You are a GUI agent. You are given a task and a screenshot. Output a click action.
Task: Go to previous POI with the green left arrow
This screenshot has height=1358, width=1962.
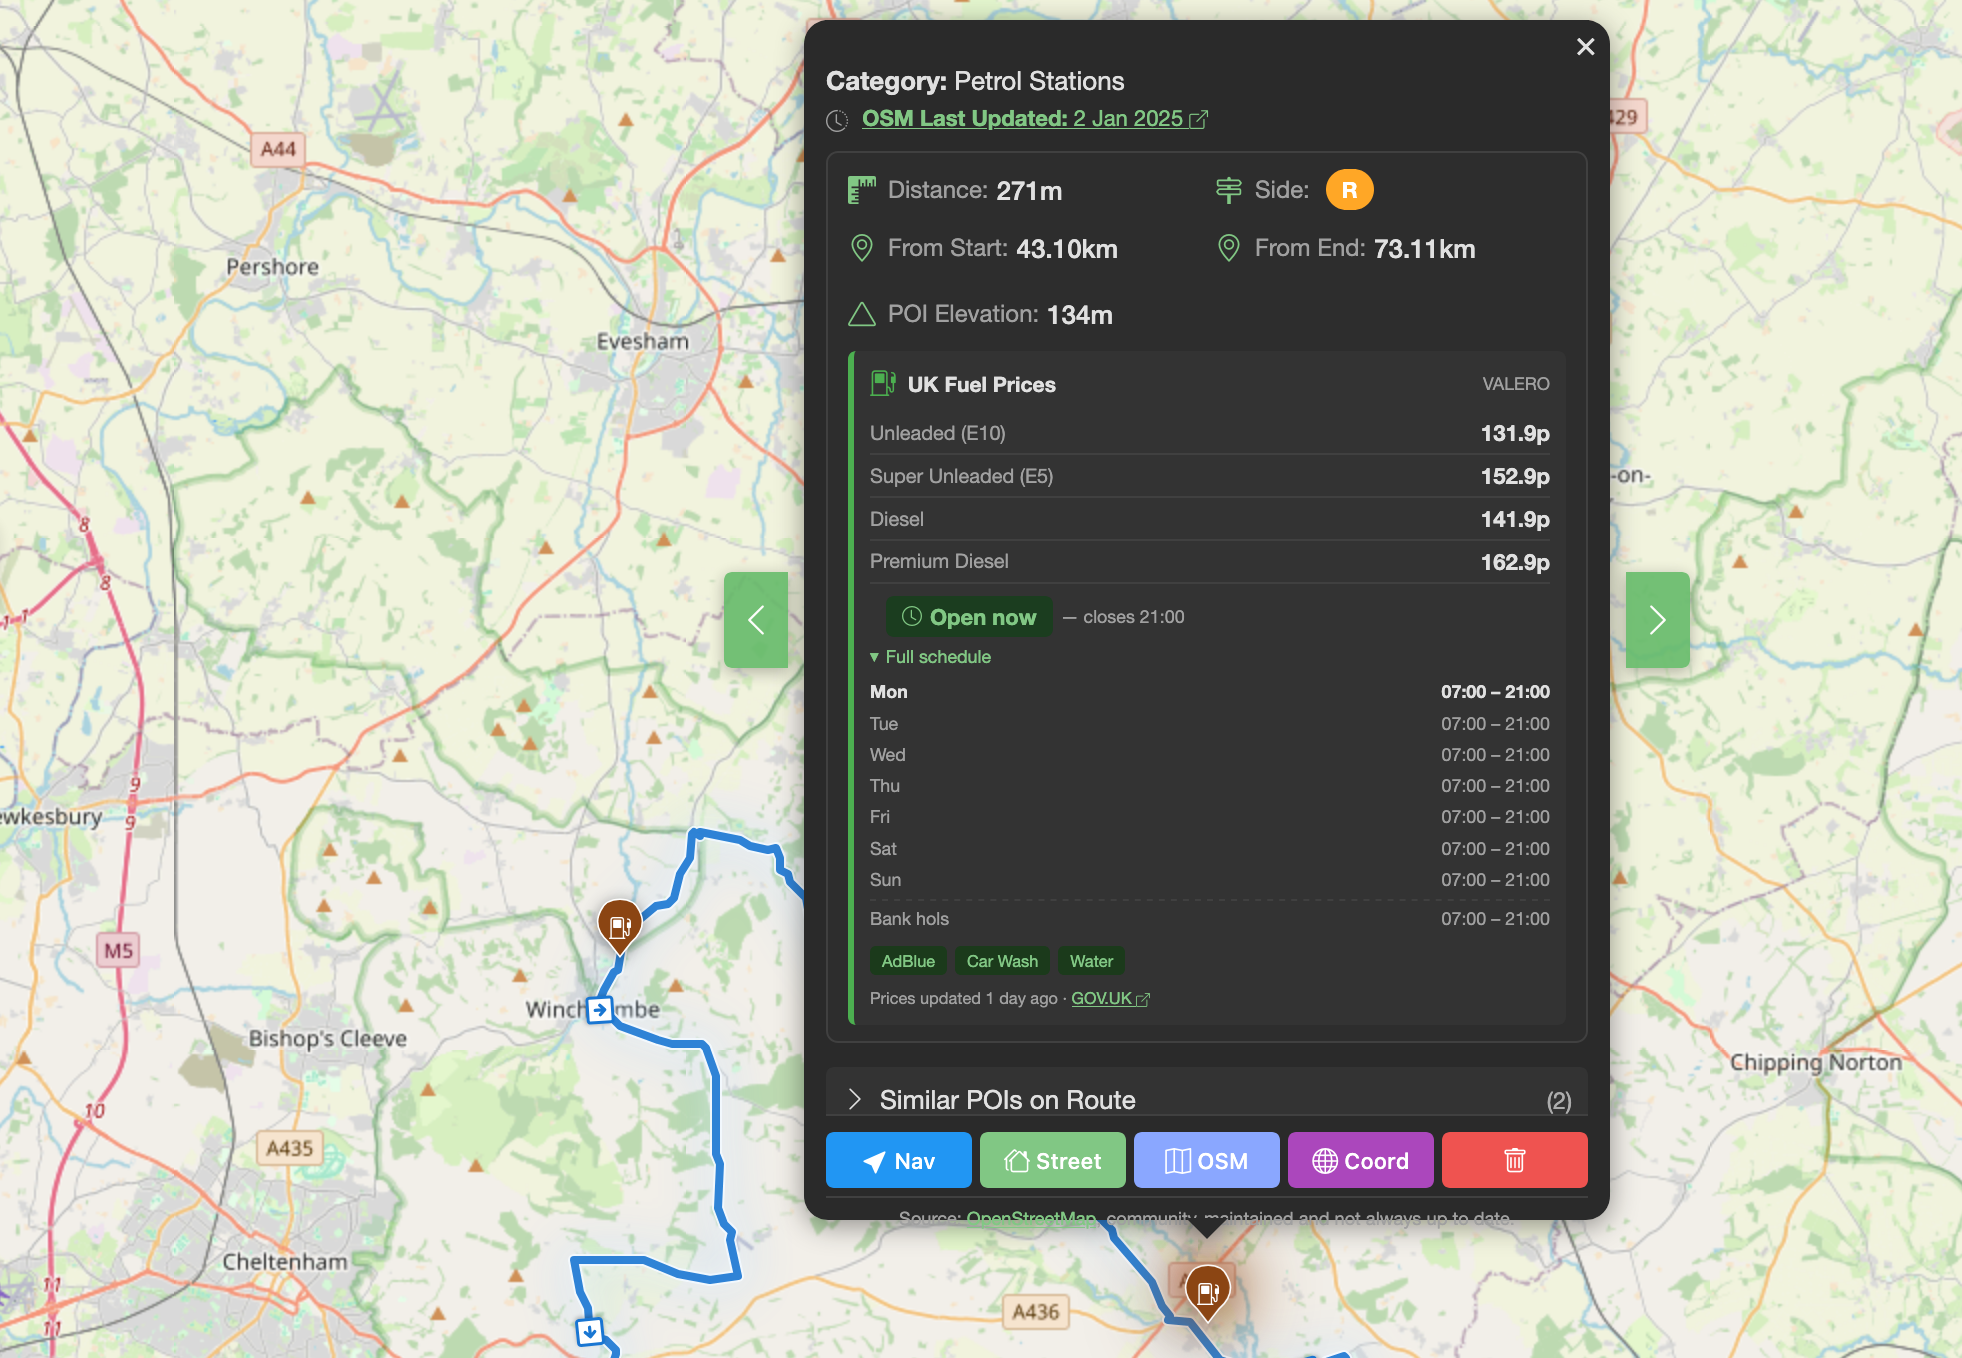click(757, 620)
